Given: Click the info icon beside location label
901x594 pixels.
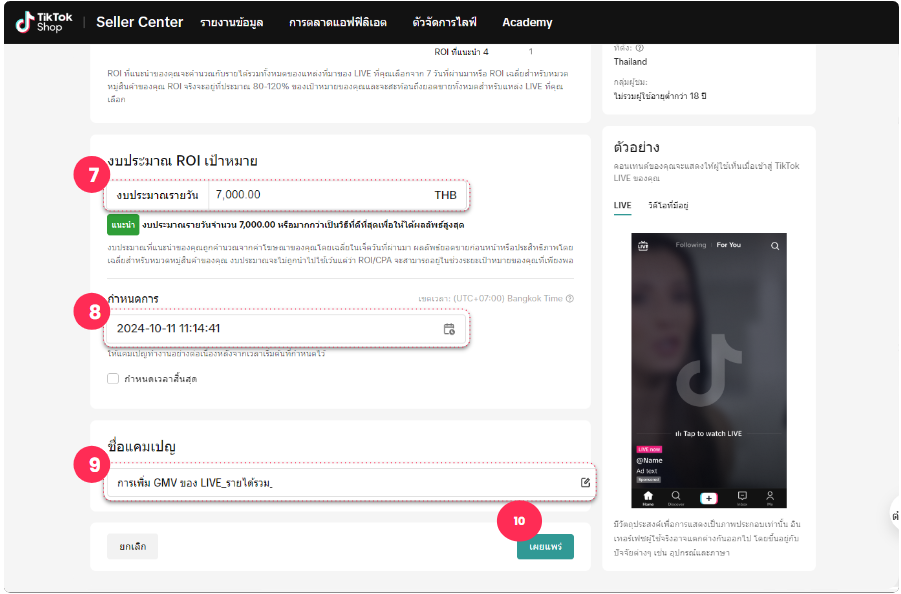Looking at the screenshot, I should pos(639,47).
